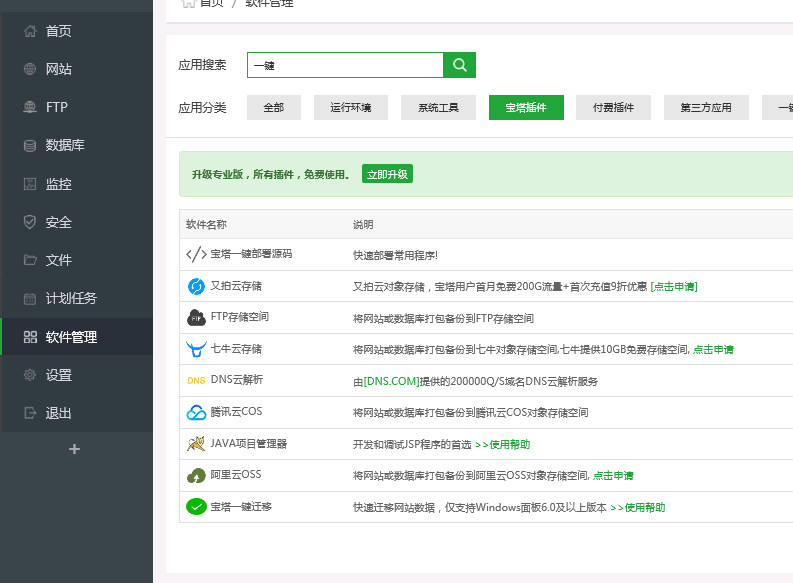
Task: Click >>使用帮助 link for 宝塔一键迁移
Action: pos(638,507)
